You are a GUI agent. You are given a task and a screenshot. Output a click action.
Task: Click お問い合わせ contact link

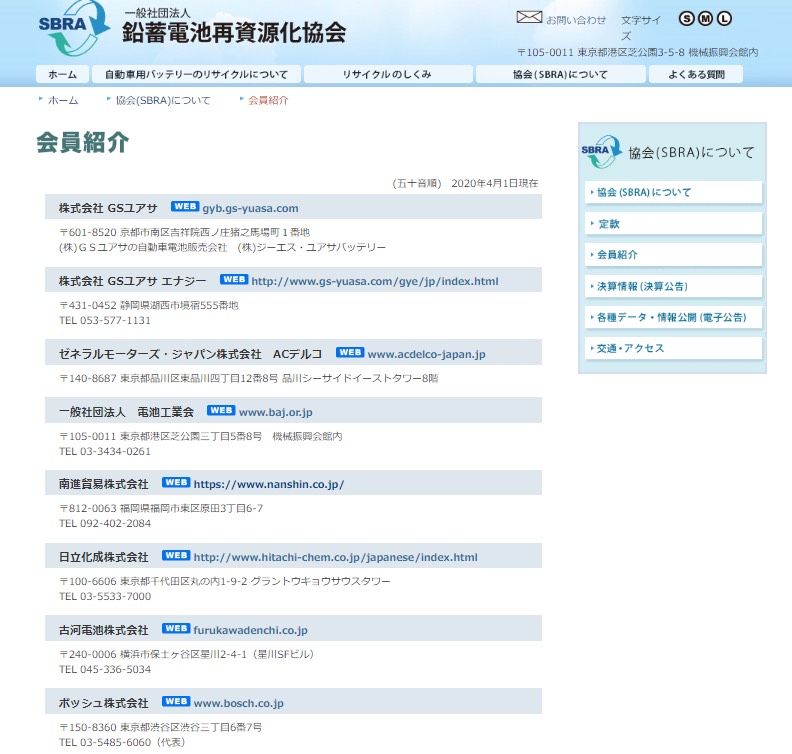(x=576, y=20)
